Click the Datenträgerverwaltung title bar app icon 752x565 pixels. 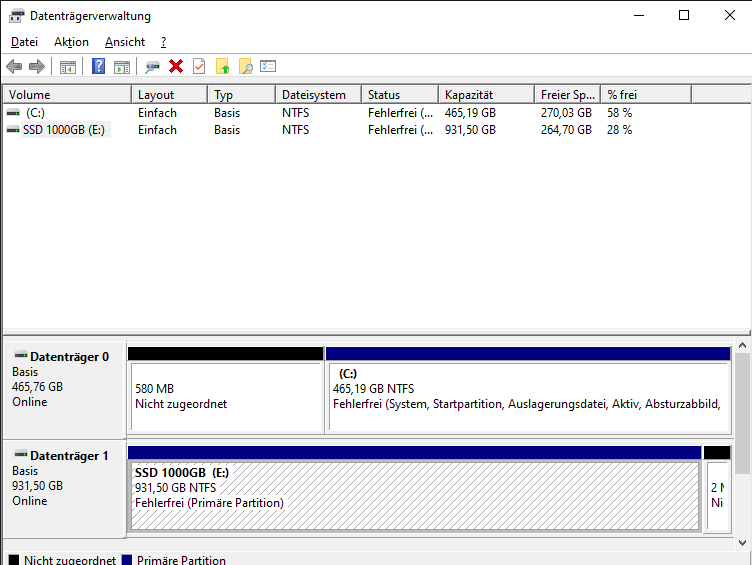16,16
